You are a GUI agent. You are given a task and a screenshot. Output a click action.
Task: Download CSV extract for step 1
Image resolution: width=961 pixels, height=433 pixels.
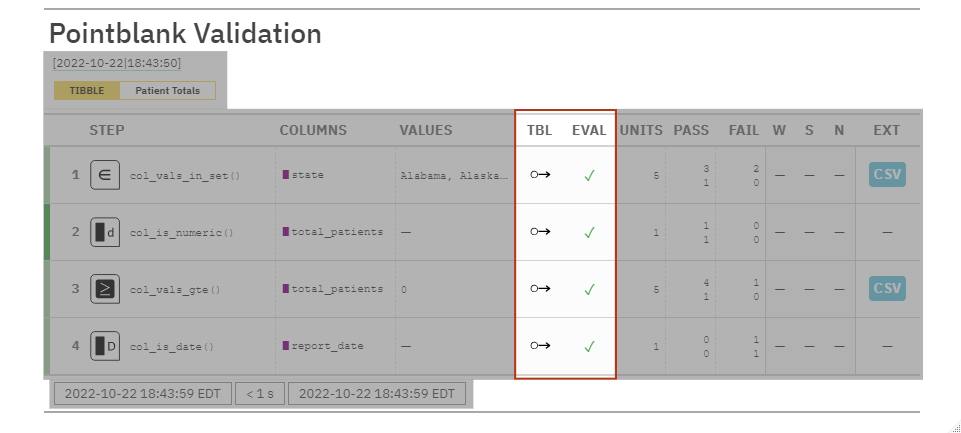click(x=887, y=174)
